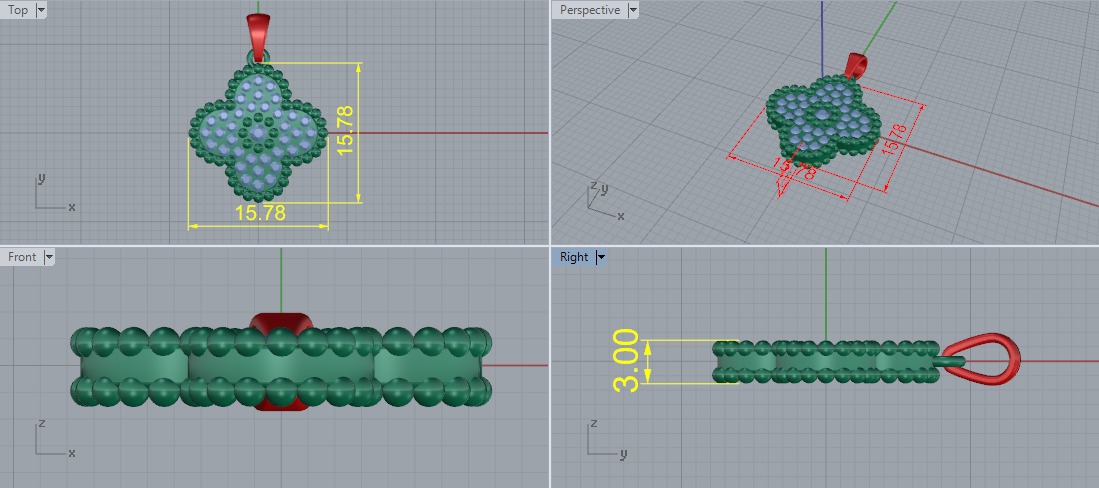
Task: Select the red bail in Front view
Action: (x=280, y=323)
